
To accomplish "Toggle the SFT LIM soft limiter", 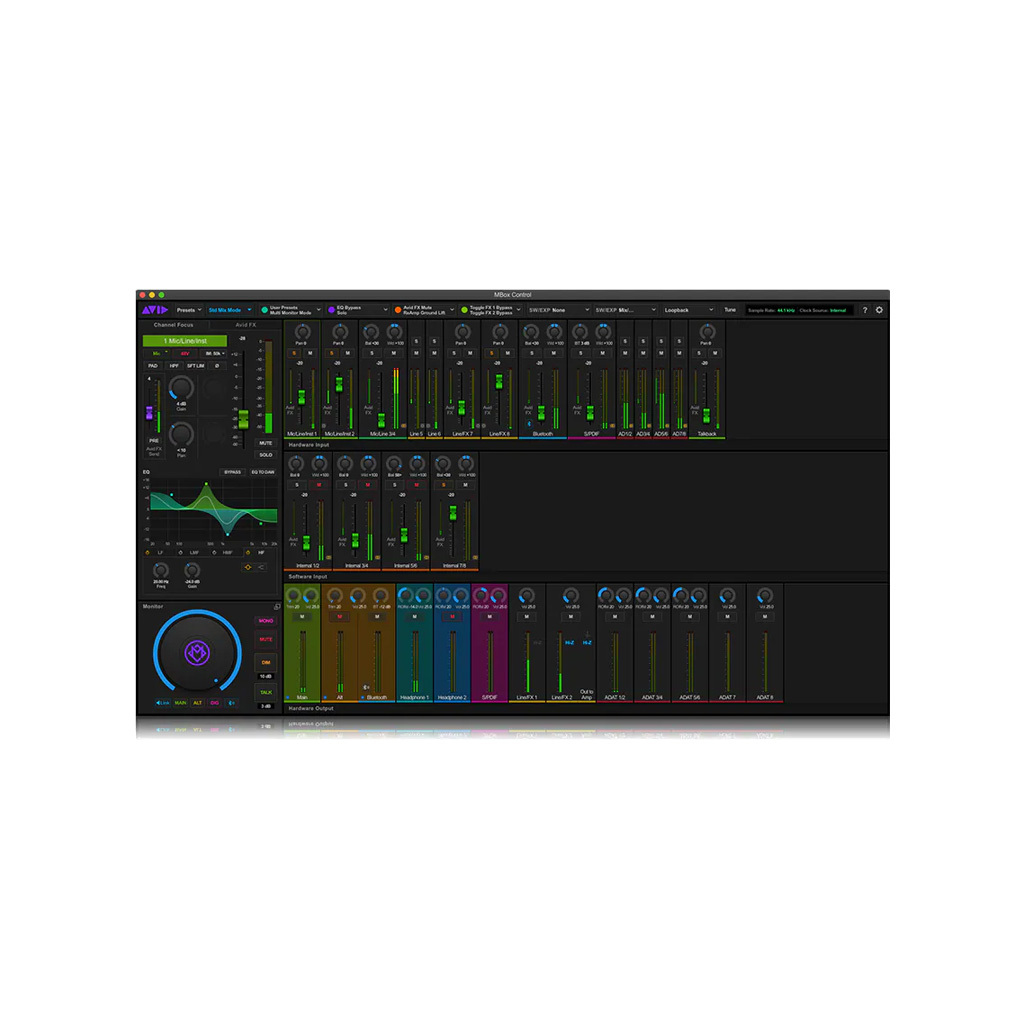I will point(196,366).
